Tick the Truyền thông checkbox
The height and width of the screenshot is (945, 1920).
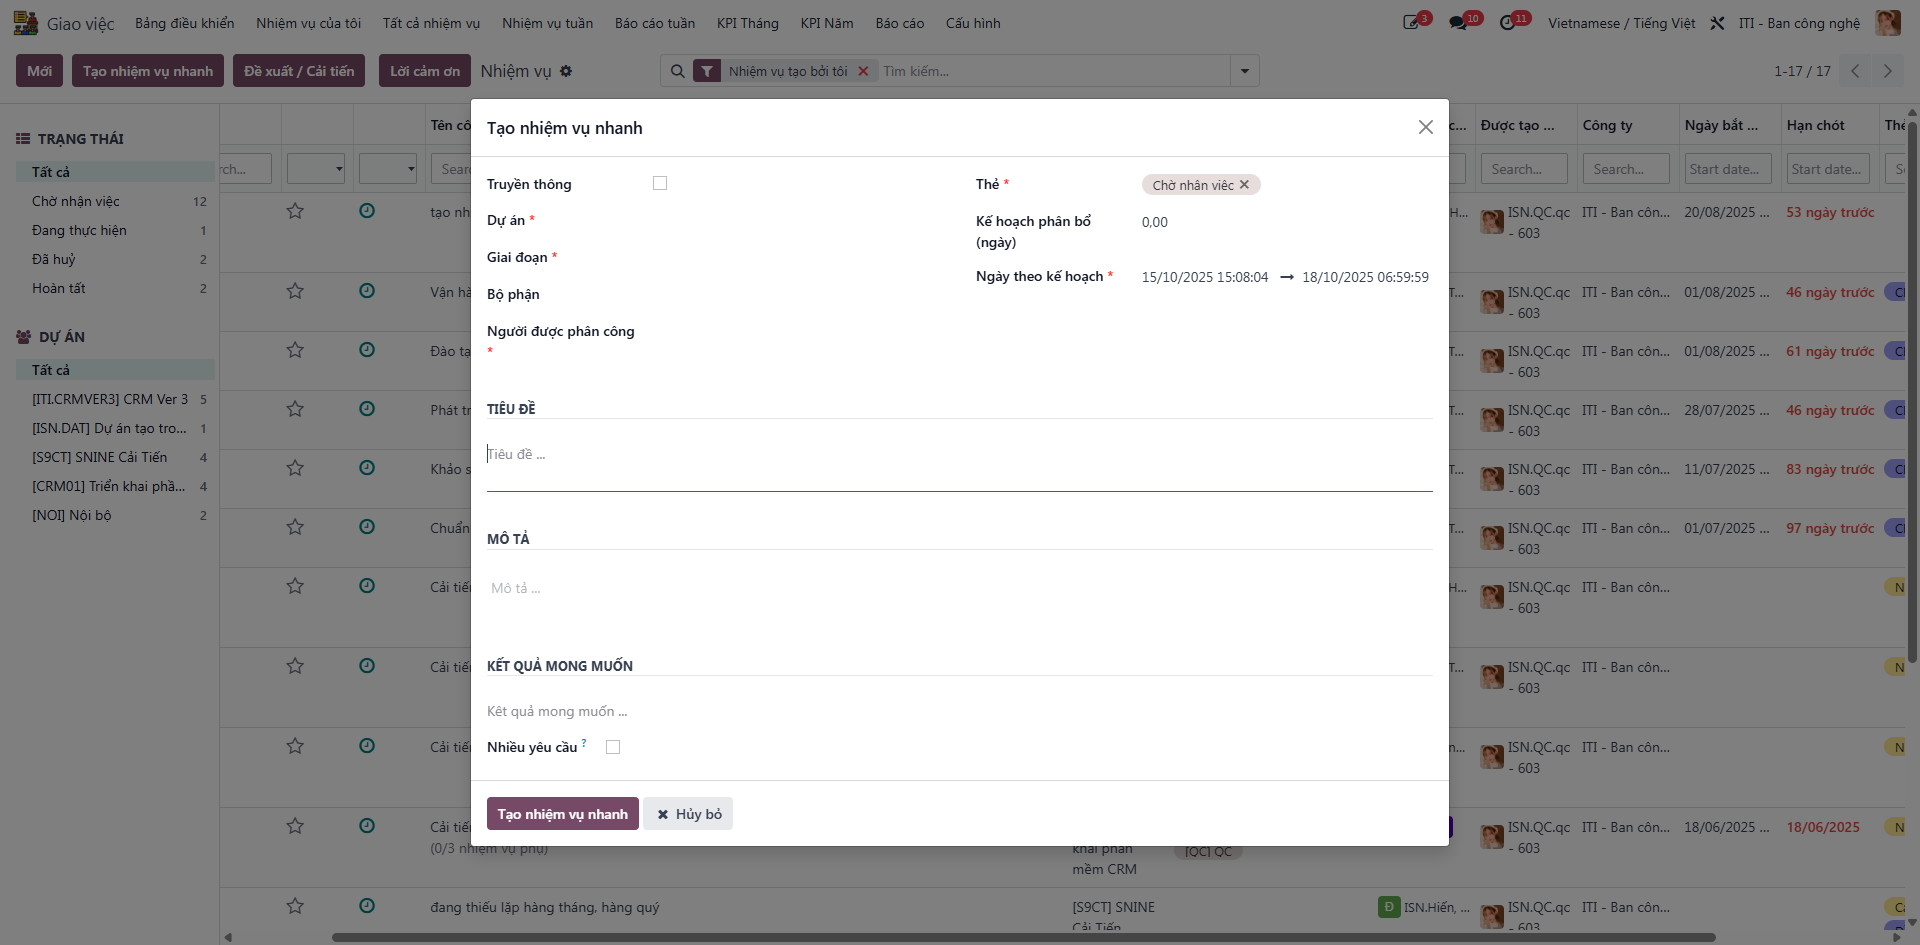(660, 183)
